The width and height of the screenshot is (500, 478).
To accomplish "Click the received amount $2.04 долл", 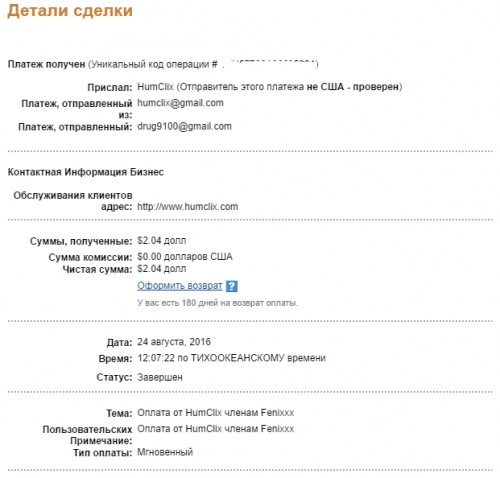I will coord(162,241).
